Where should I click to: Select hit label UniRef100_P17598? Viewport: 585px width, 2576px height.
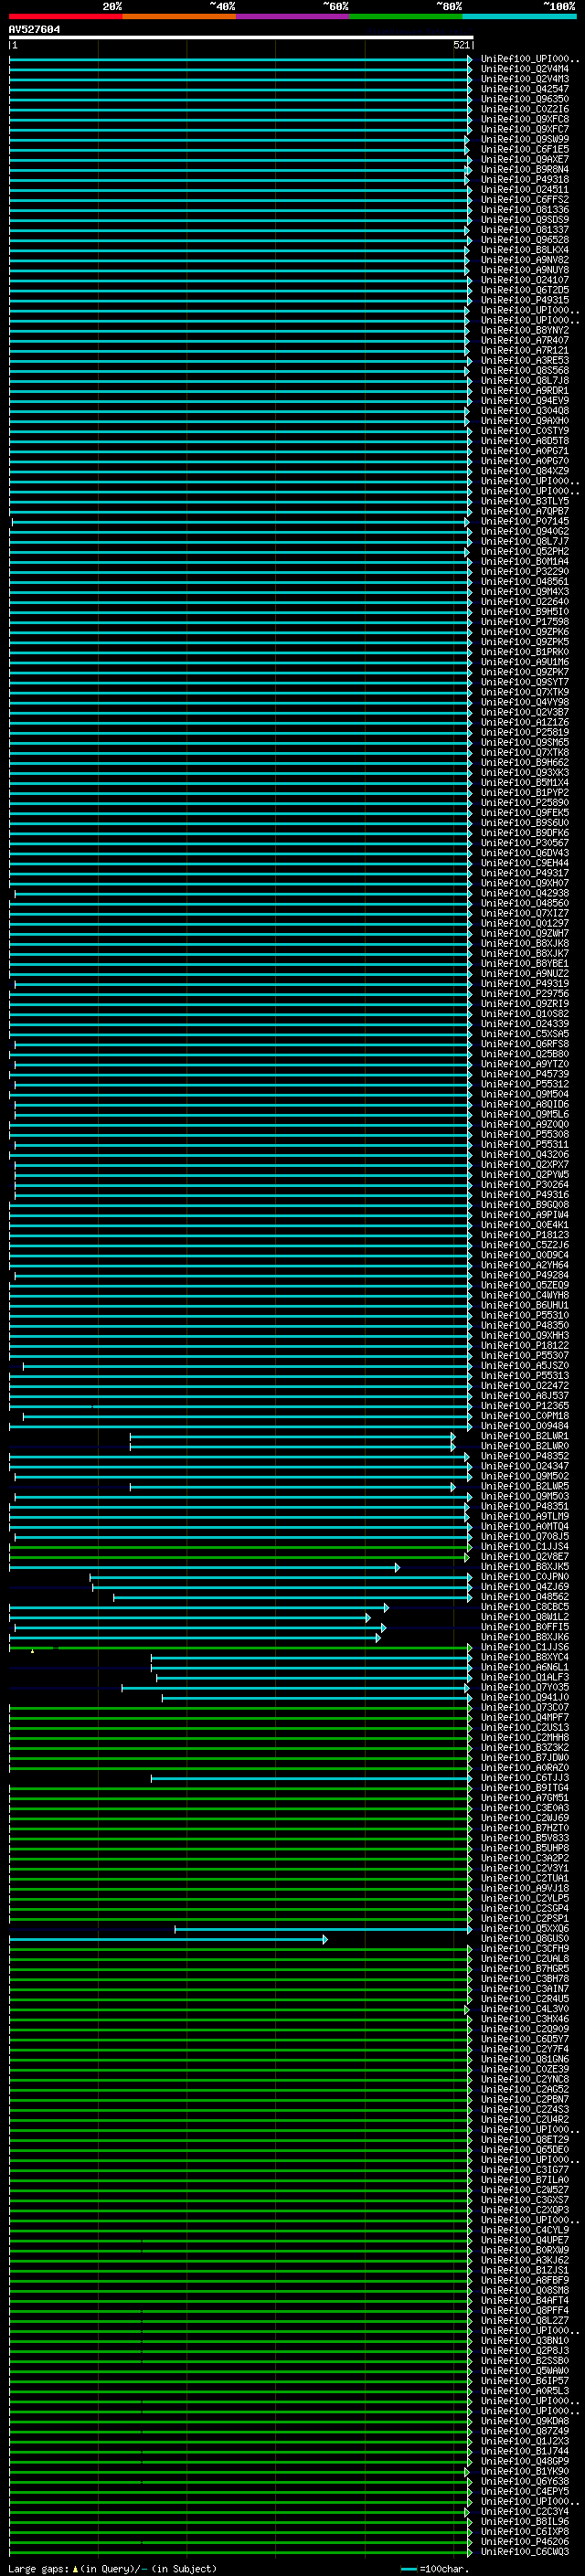coord(524,621)
